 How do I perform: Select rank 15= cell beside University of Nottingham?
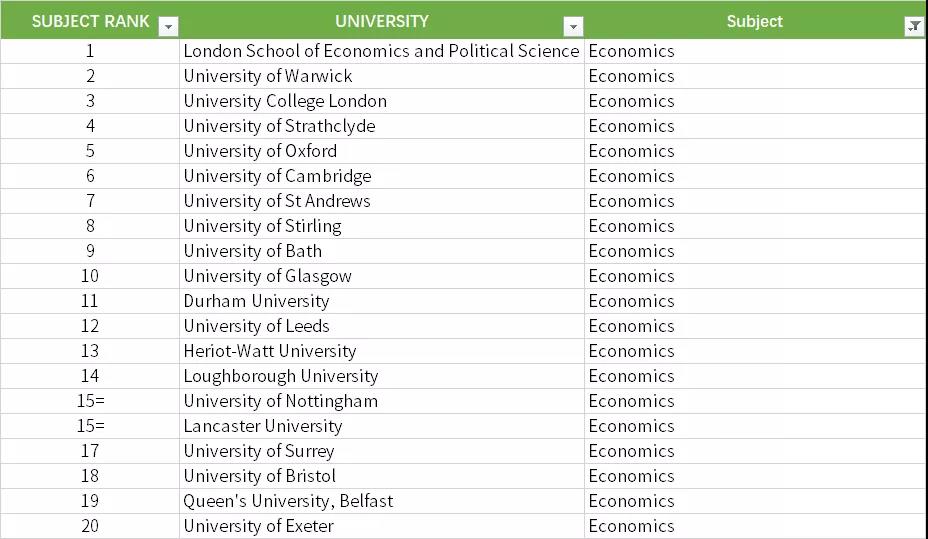[x=90, y=401]
